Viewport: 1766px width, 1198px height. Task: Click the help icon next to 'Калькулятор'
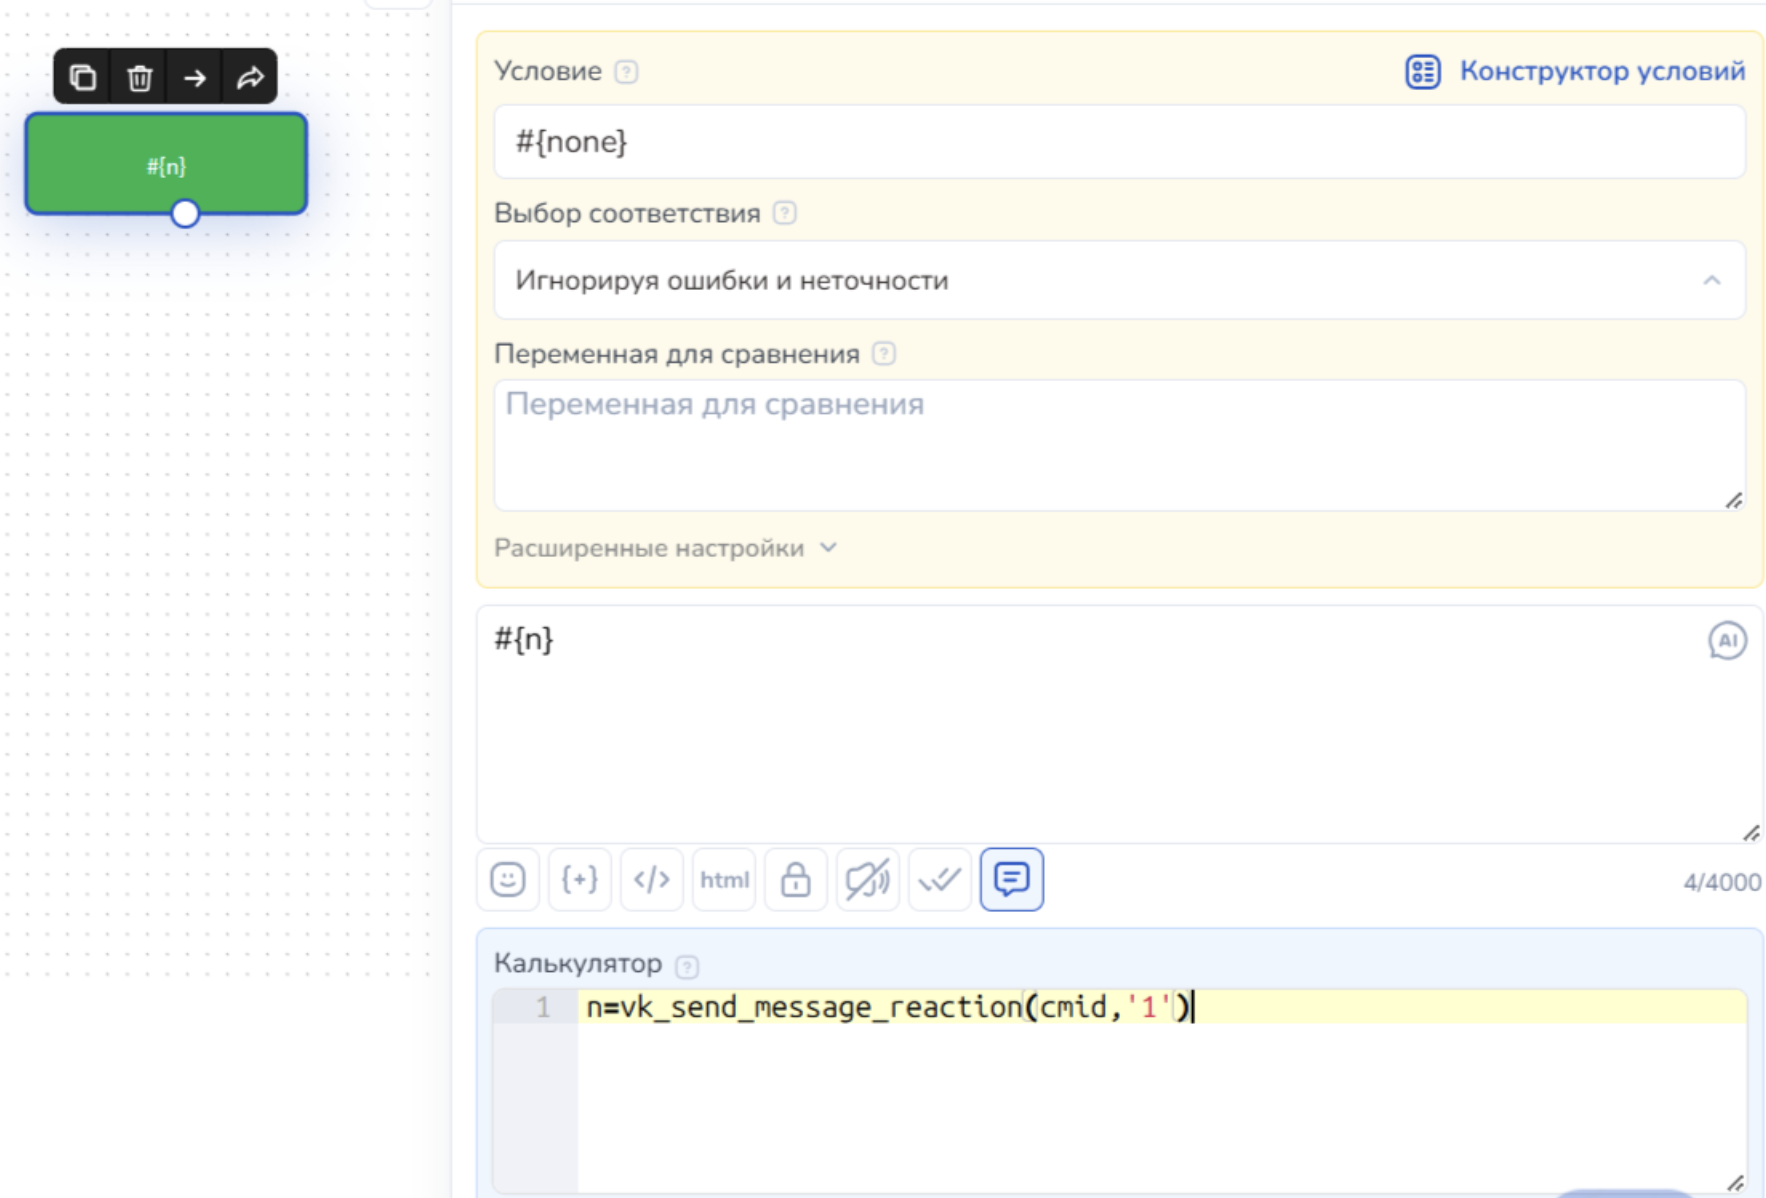[687, 966]
